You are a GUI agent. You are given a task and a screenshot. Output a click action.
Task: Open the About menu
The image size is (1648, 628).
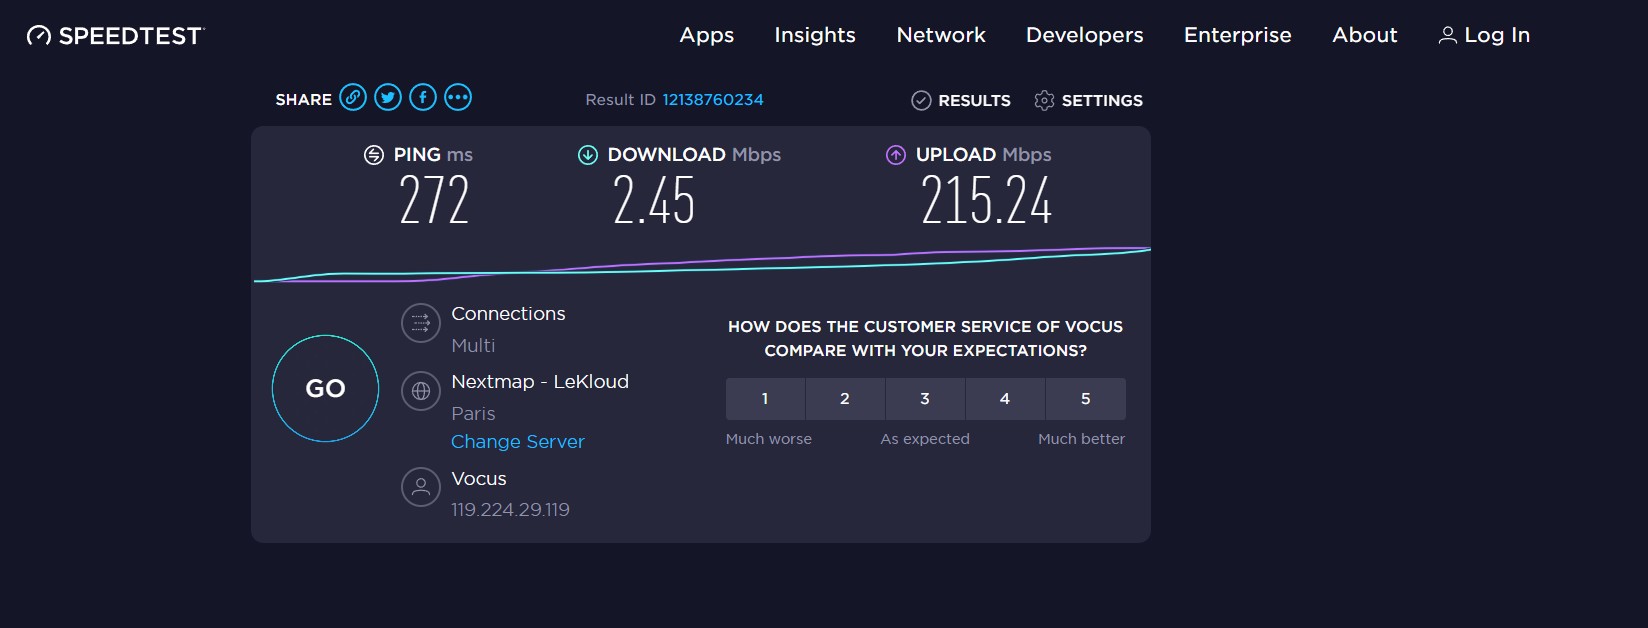(1365, 35)
